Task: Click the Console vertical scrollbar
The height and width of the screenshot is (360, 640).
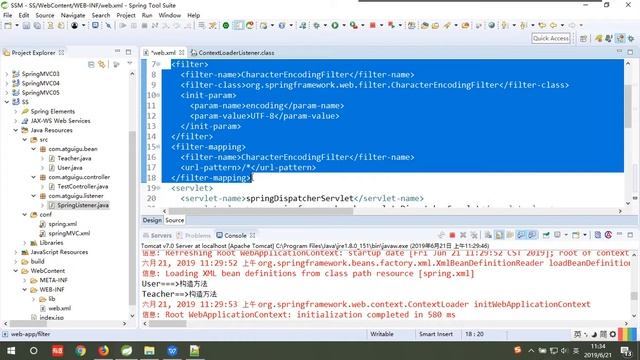Action: [x=634, y=296]
